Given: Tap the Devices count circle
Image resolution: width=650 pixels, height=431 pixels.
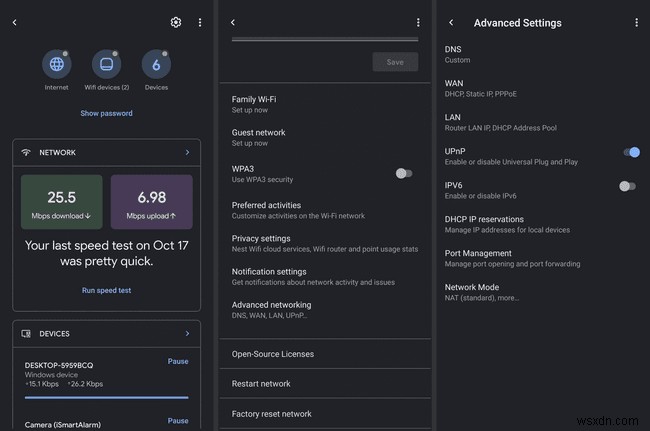Looking at the screenshot, I should click(156, 65).
